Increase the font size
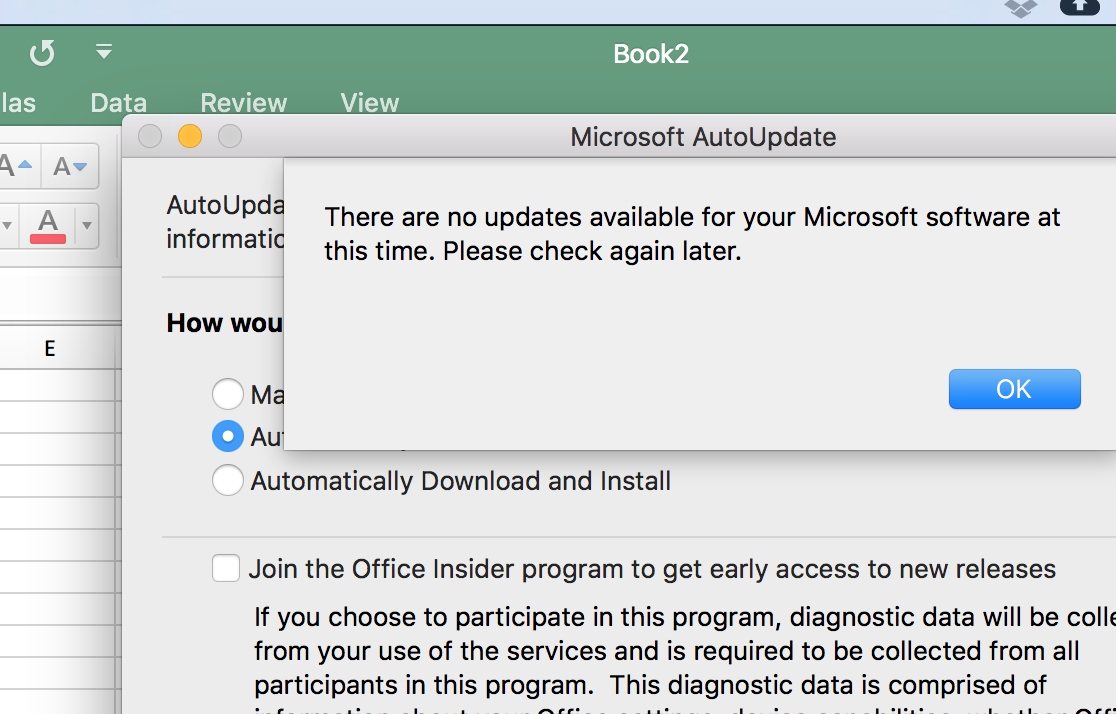 click(x=17, y=166)
